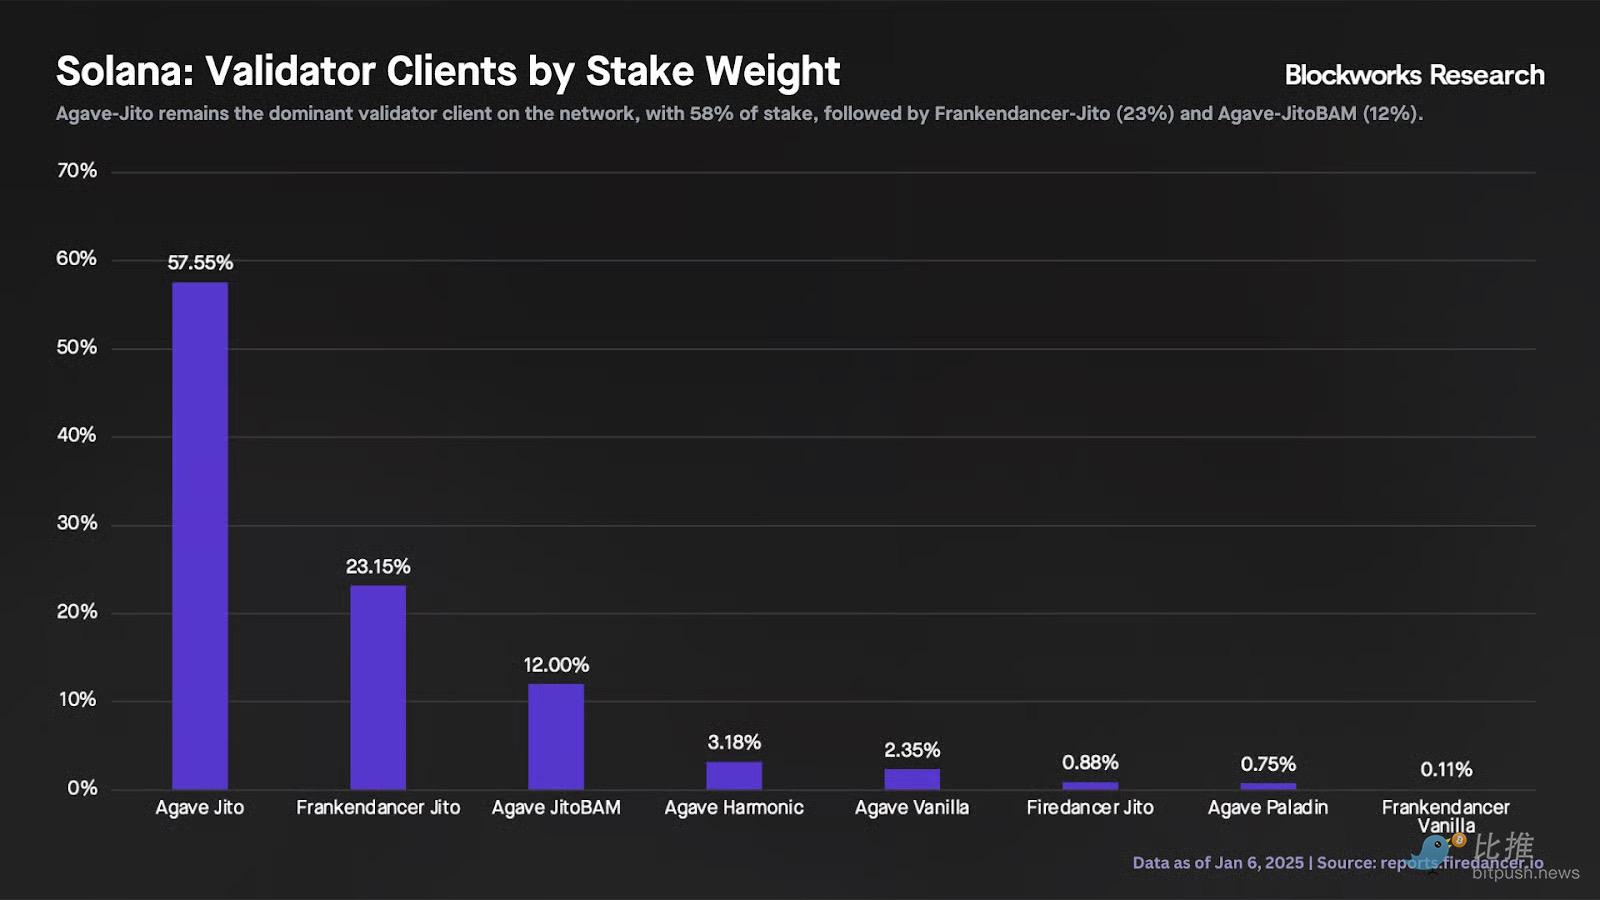The height and width of the screenshot is (900, 1600).
Task: Click the Firedancer Jito axis label
Action: [x=1090, y=807]
